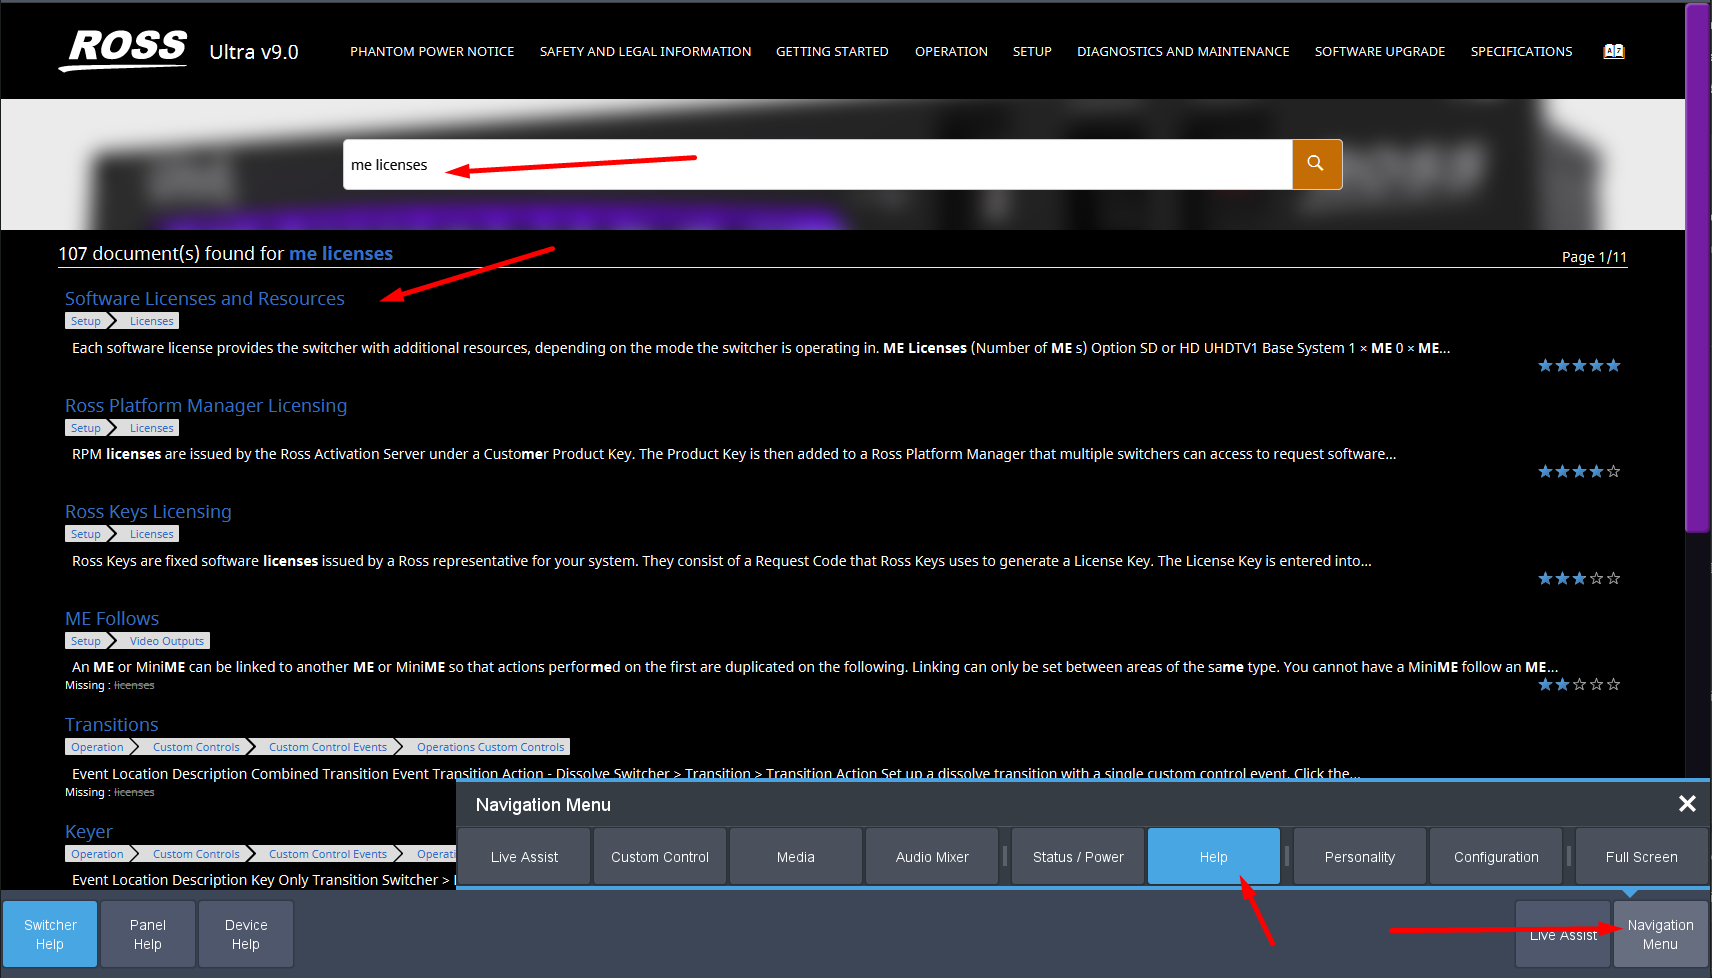Click Custom Controls breadcrumb under Keyer
Viewport: 1712px width, 978px height.
(196, 854)
